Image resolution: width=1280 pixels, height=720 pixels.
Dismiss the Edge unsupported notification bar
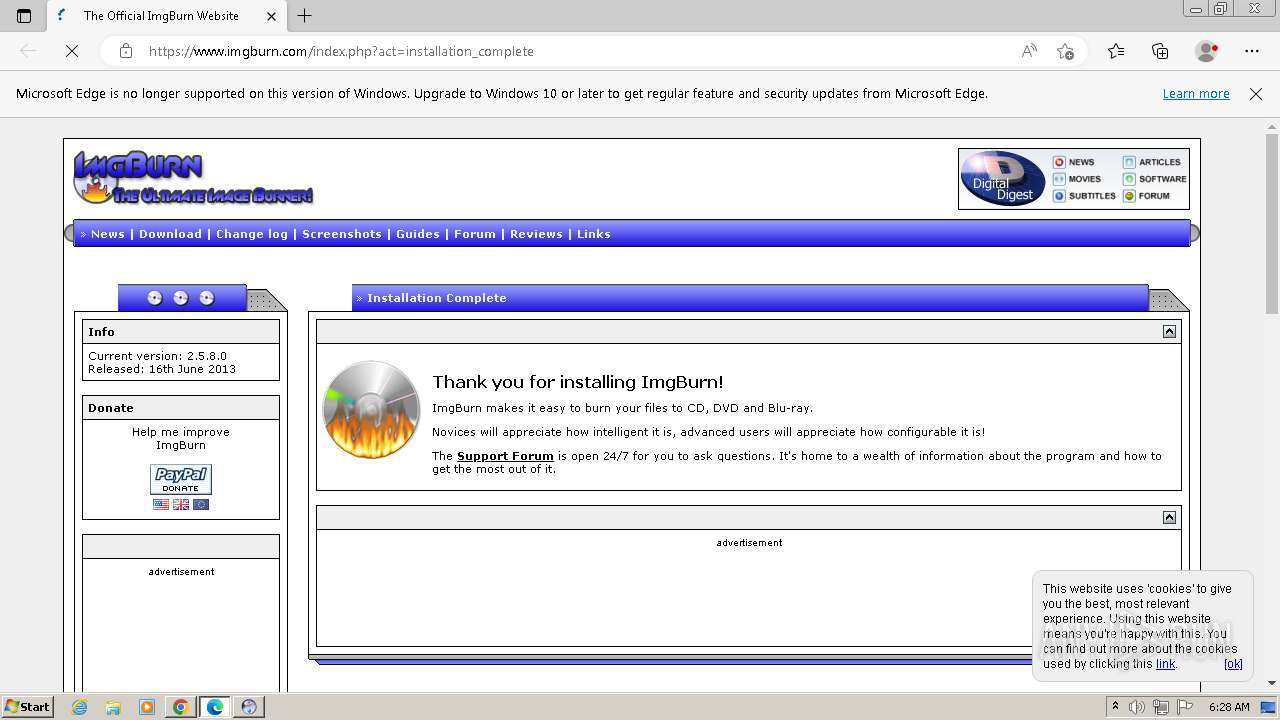[1256, 94]
